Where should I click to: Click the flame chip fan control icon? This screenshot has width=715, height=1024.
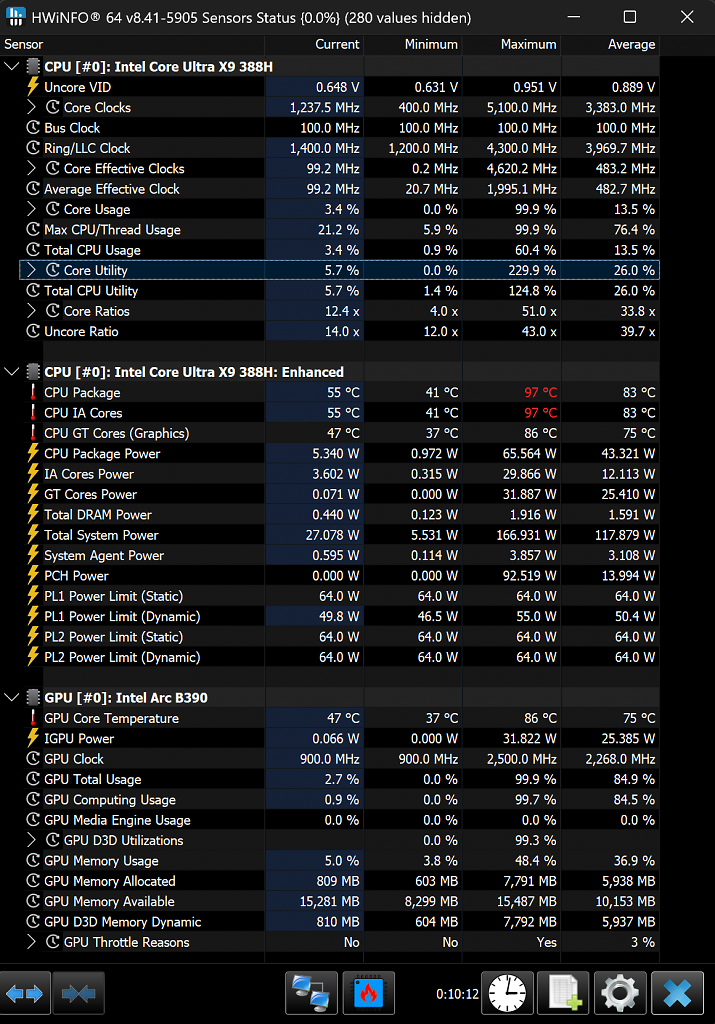click(369, 993)
